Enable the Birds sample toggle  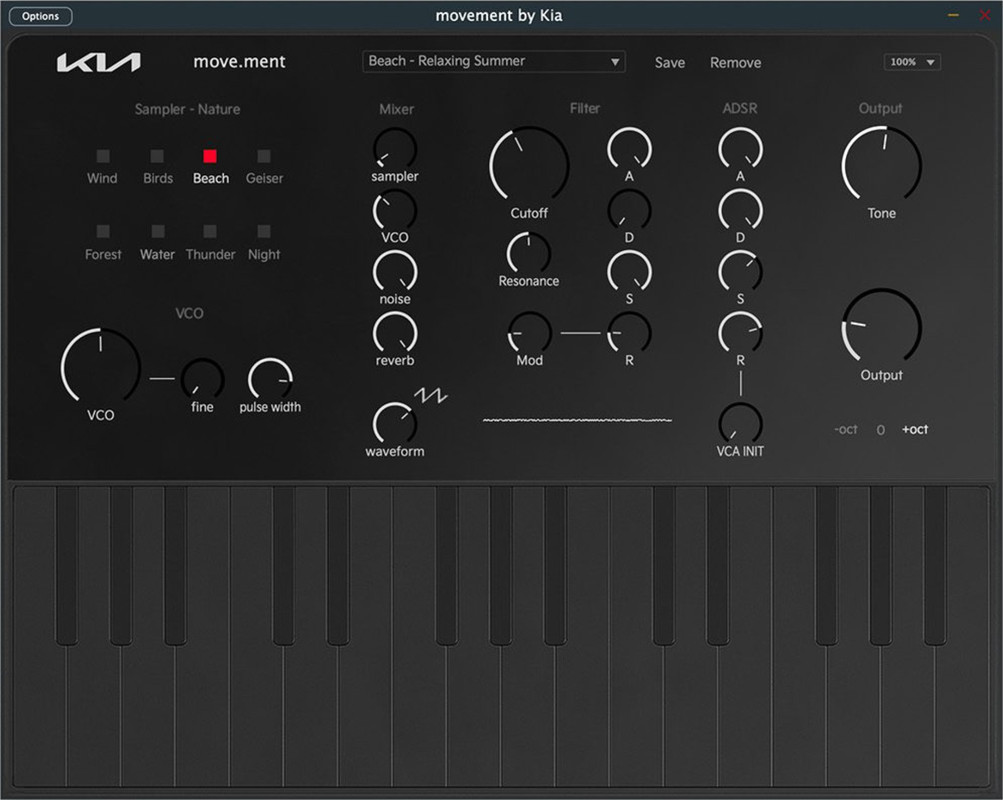tap(157, 156)
